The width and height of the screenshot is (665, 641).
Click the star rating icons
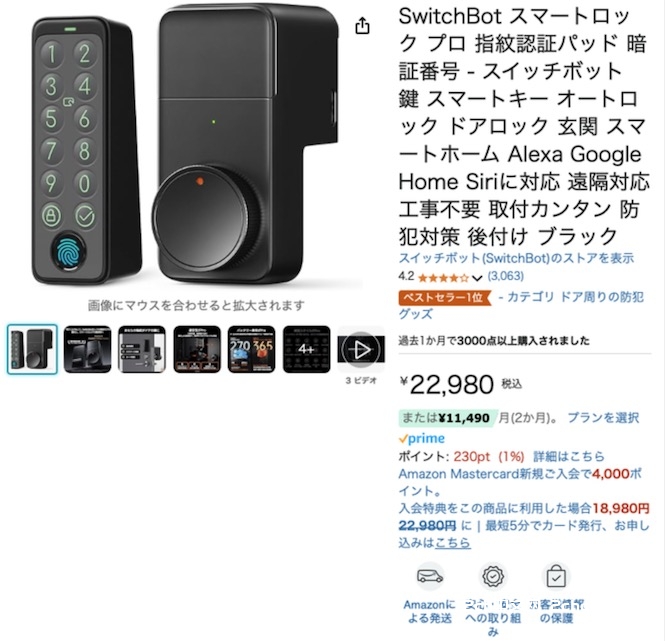[x=443, y=278]
